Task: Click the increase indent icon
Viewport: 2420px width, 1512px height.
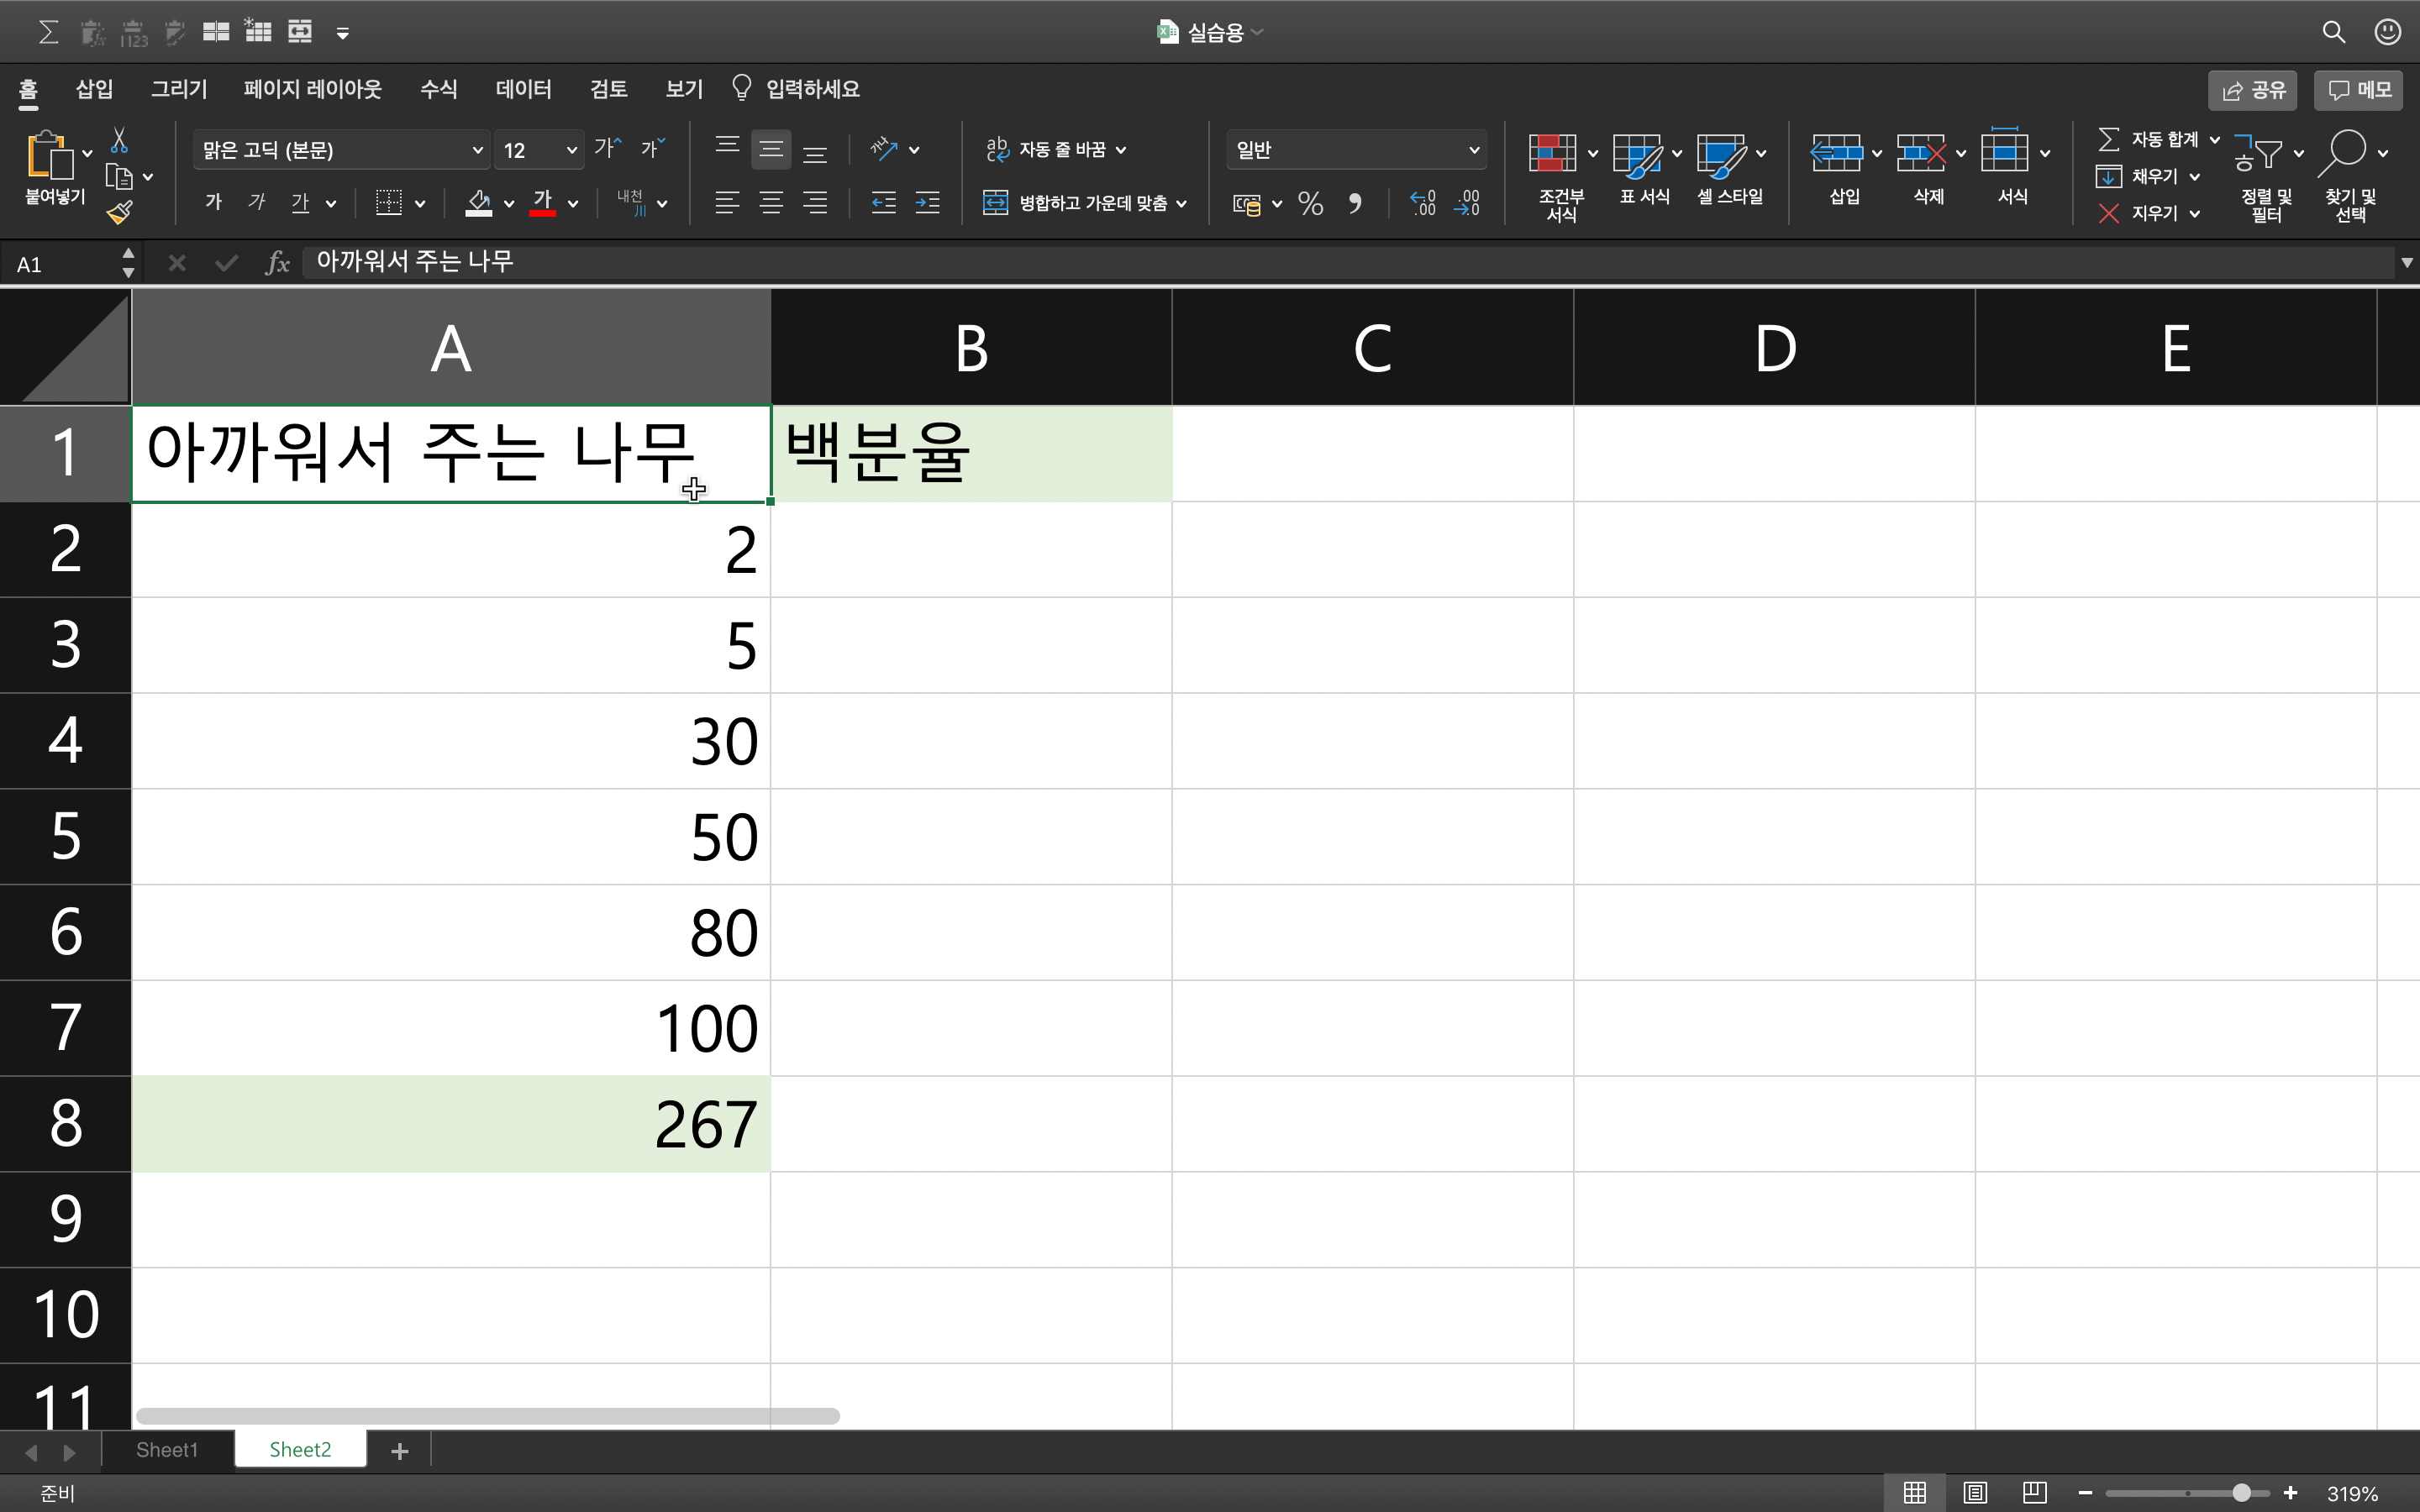Action: 927,204
